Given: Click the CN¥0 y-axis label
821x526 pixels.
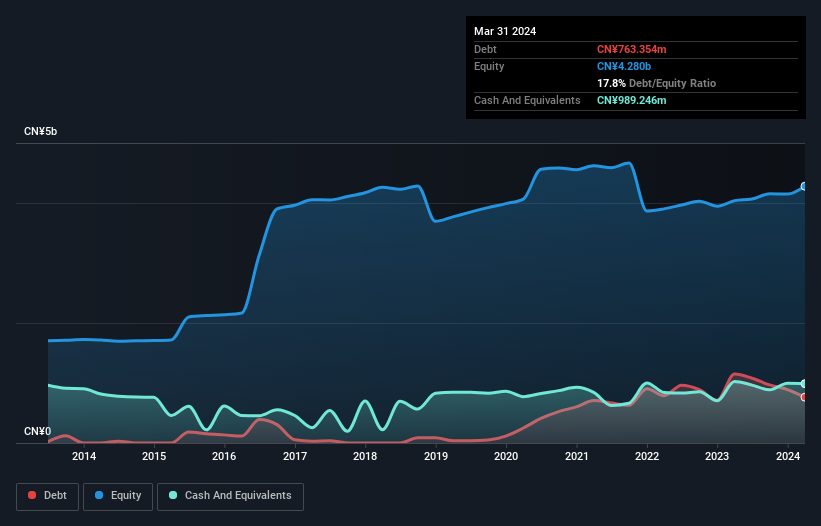Looking at the screenshot, I should pyautogui.click(x=37, y=432).
